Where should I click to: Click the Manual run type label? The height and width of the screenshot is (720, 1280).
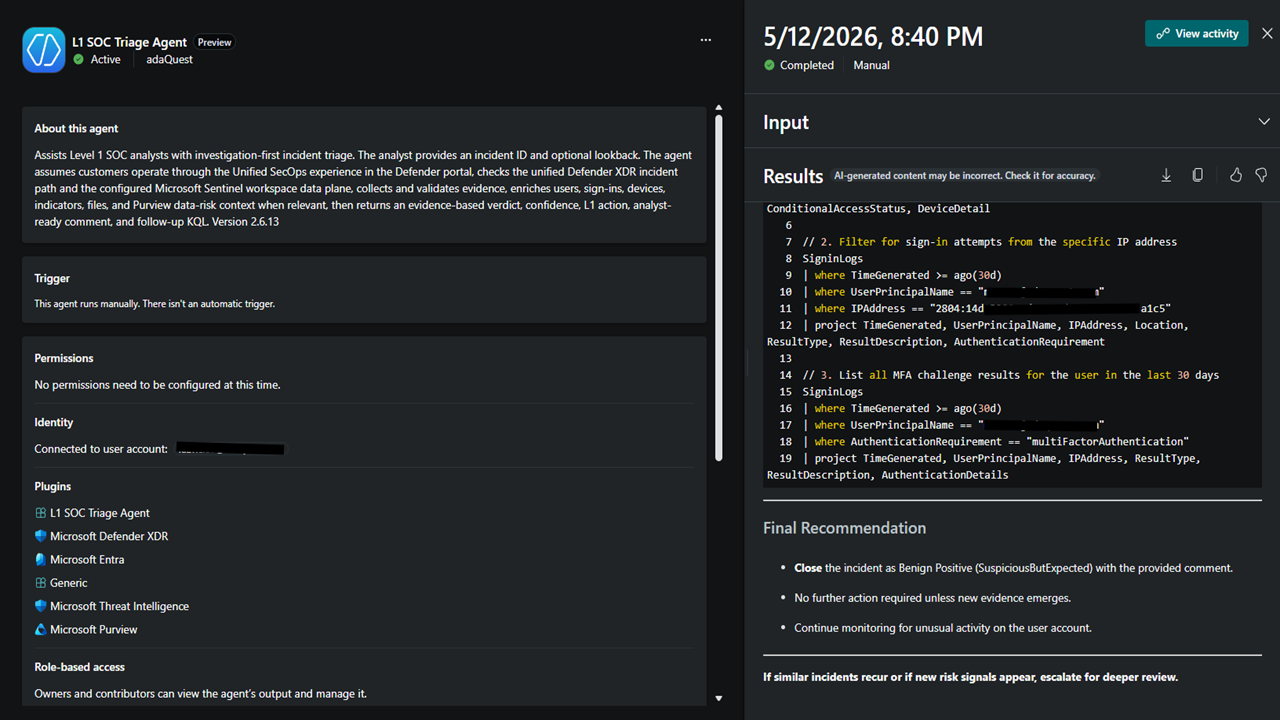pos(872,65)
